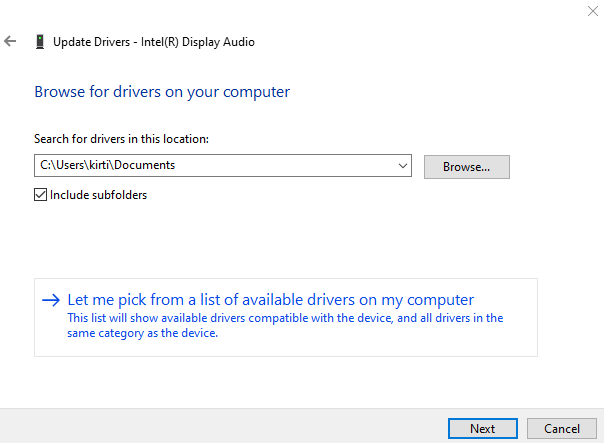Click the device icon beside Update Drivers
The width and height of the screenshot is (604, 443).
point(39,42)
